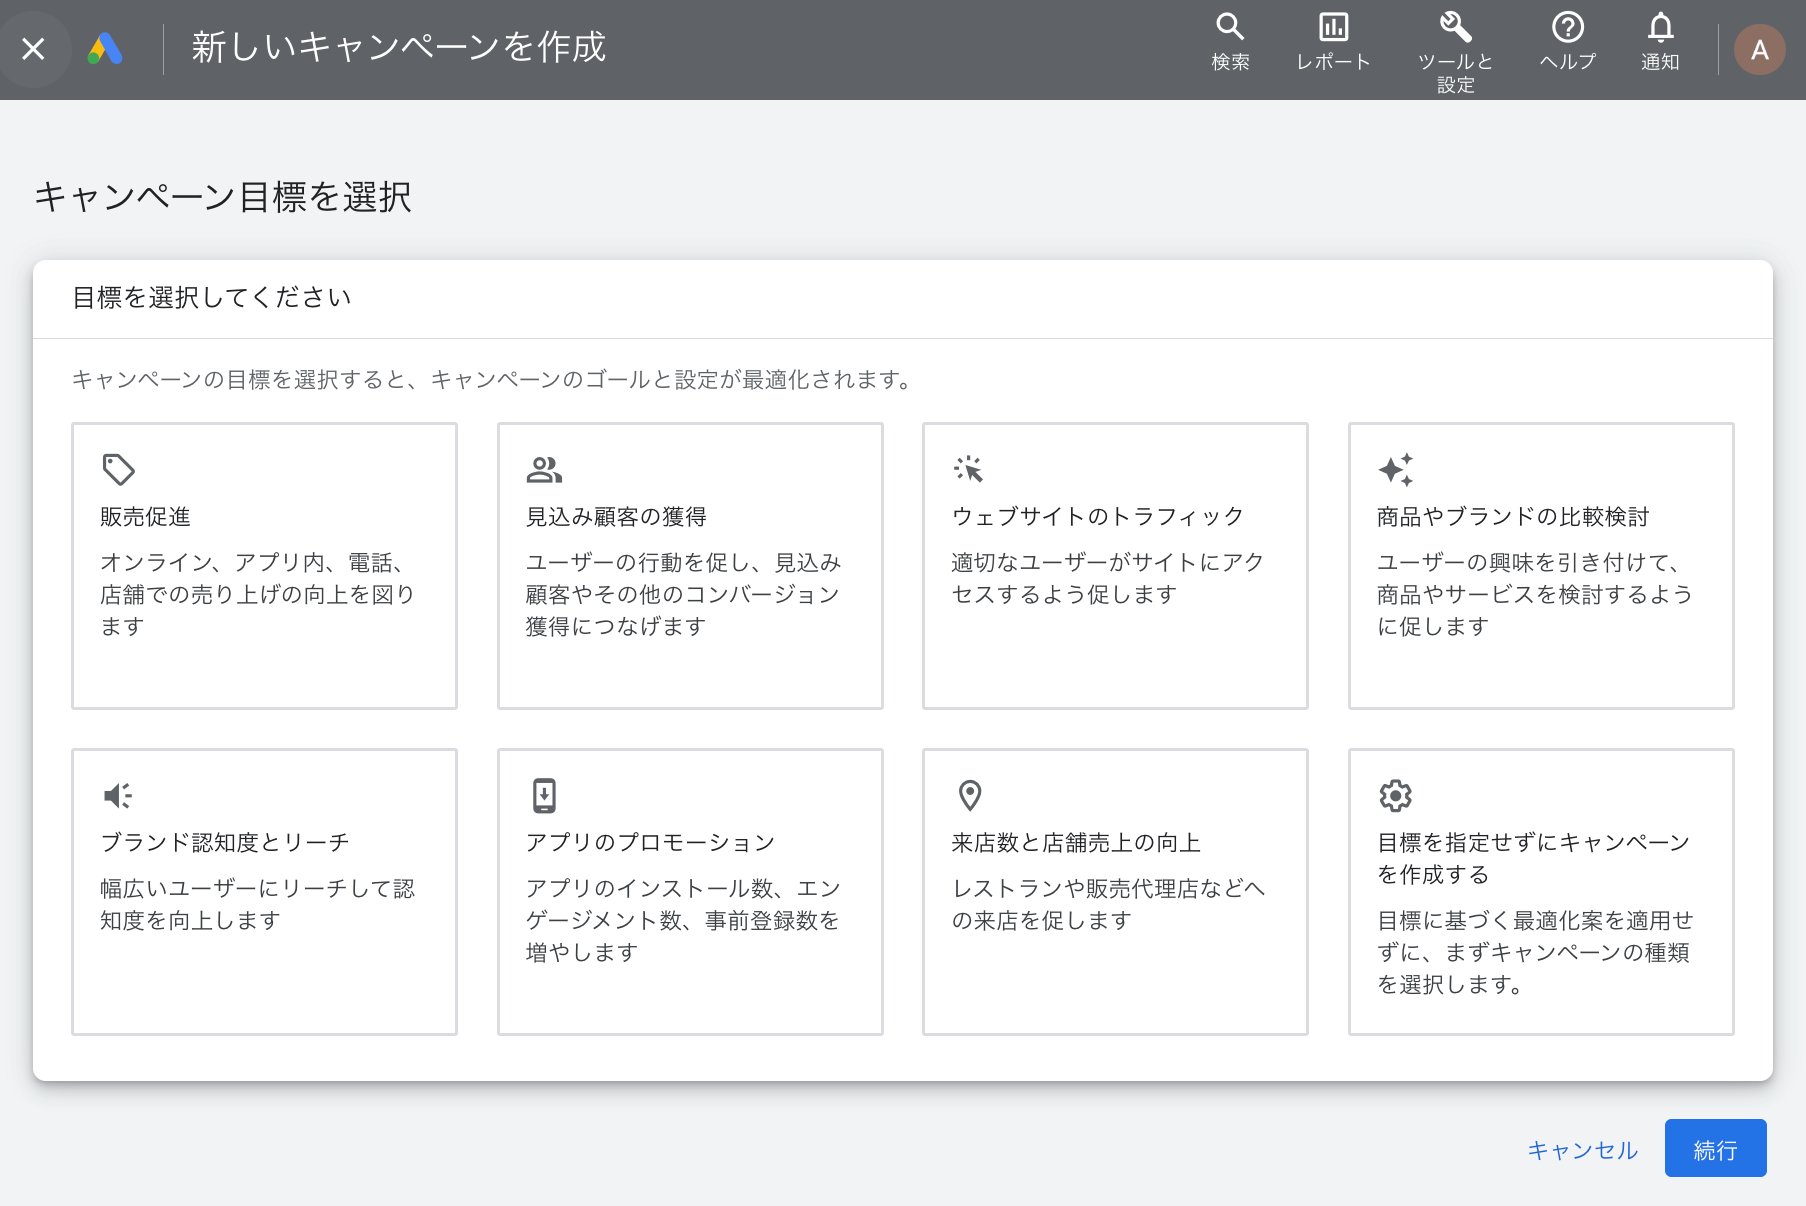Click the アプリのプロモーション phone icon
Image resolution: width=1806 pixels, height=1206 pixels.
click(x=543, y=795)
